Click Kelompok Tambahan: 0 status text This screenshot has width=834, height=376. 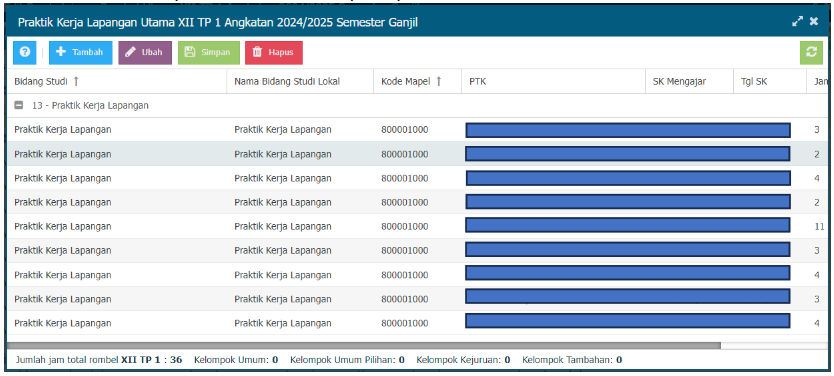[x=572, y=360]
